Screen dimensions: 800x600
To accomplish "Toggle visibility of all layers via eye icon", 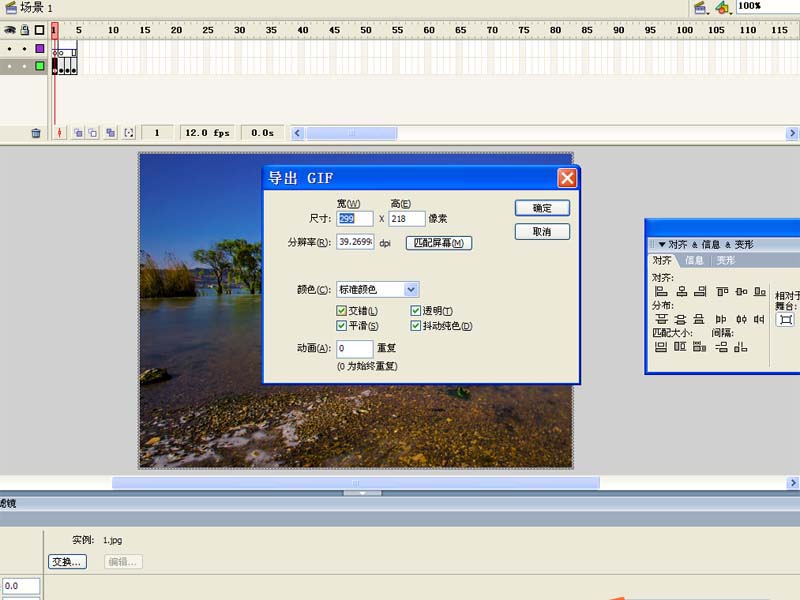I will (10, 30).
